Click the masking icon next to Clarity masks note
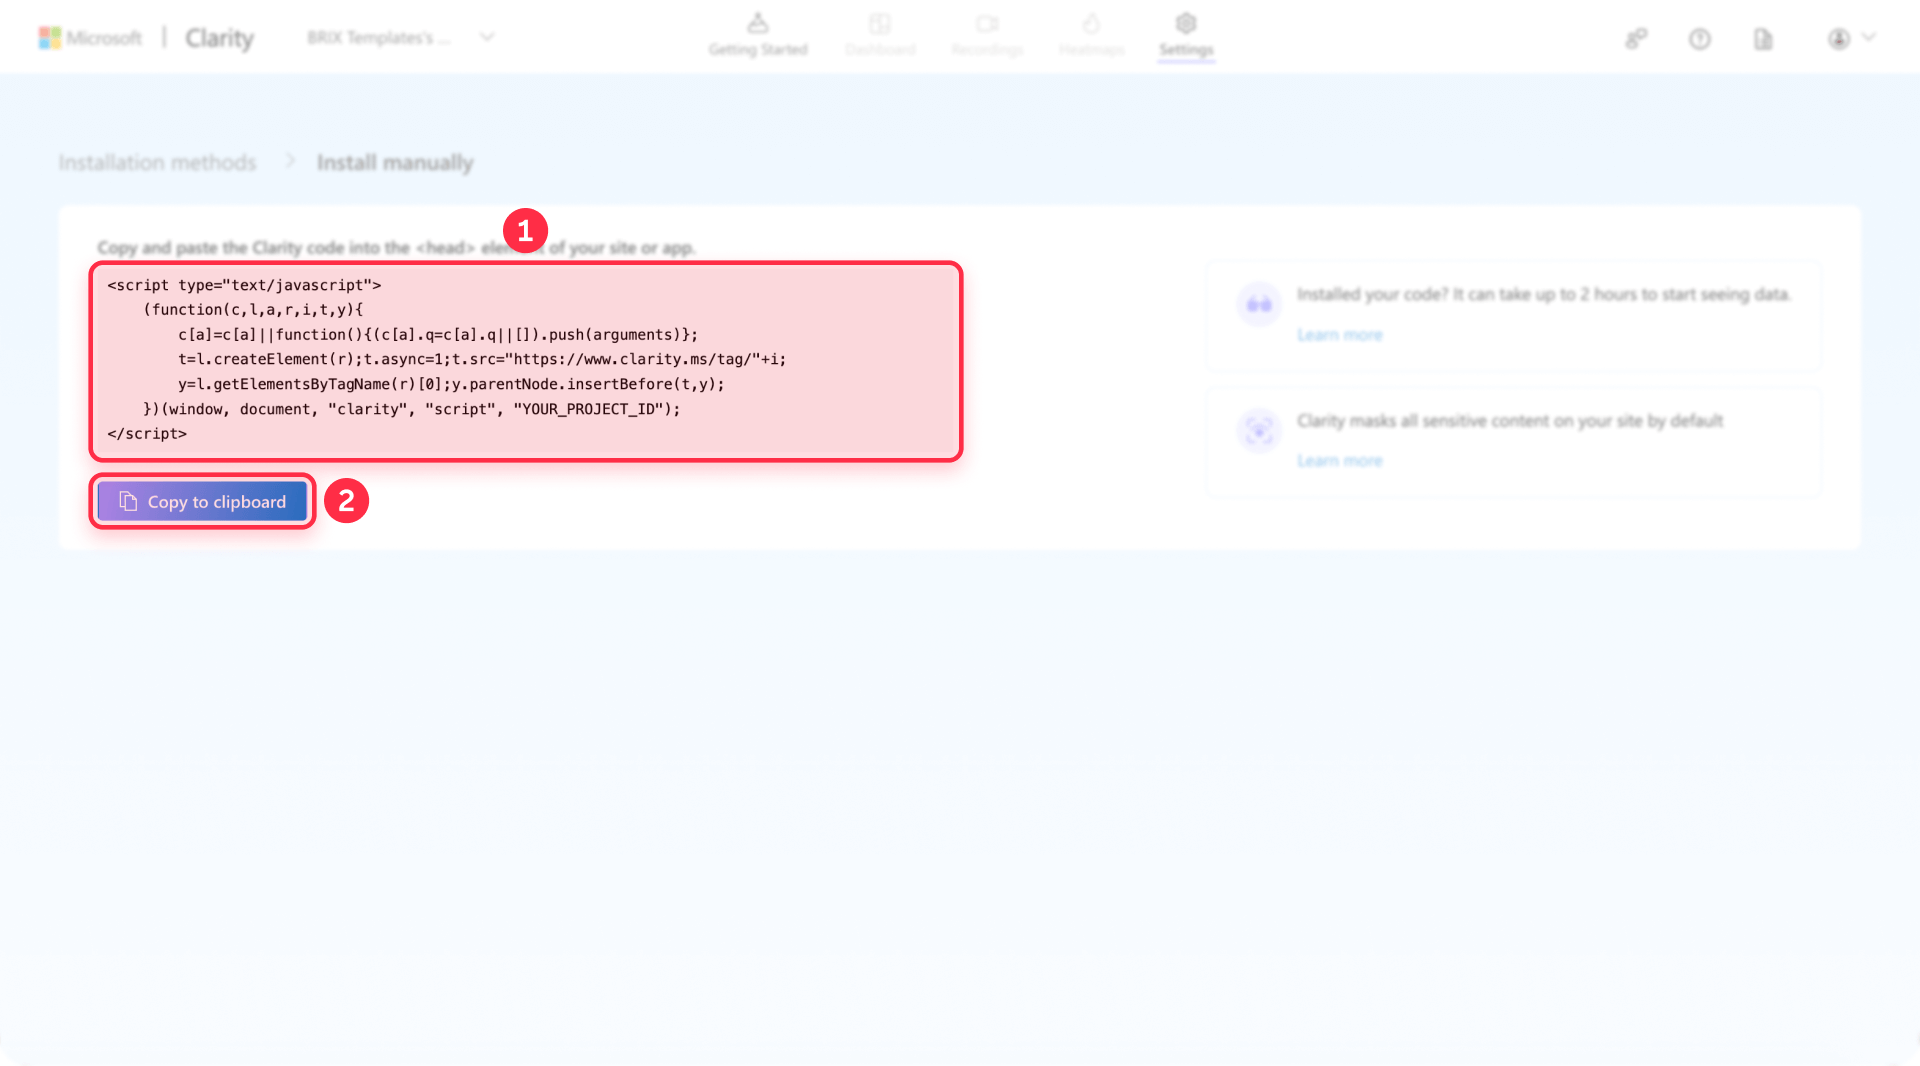Screen dimensions: 1920x1066 [x=1260, y=430]
